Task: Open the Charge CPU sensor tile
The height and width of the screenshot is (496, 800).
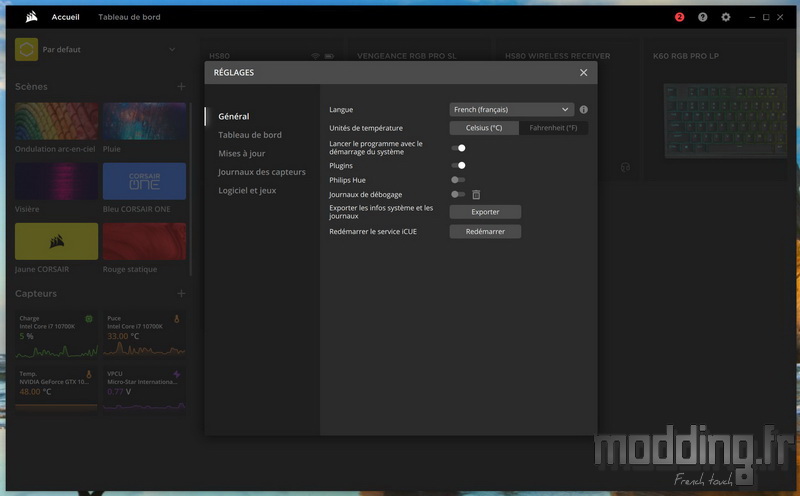Action: (56, 335)
